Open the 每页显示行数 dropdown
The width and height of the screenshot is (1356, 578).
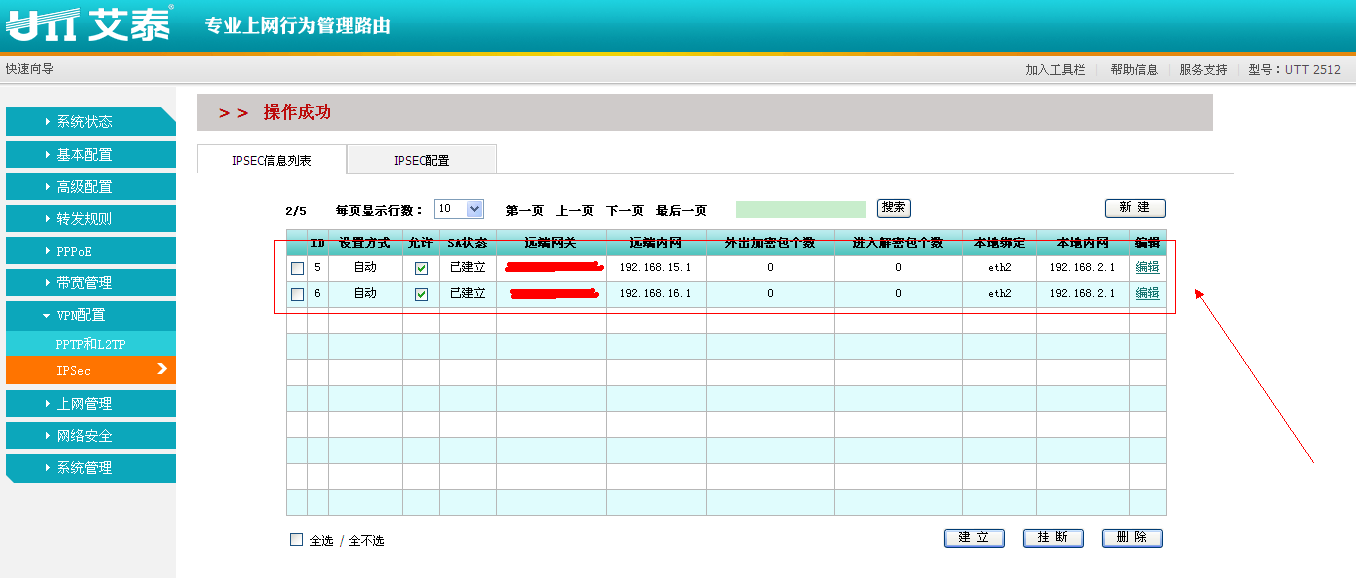point(460,209)
